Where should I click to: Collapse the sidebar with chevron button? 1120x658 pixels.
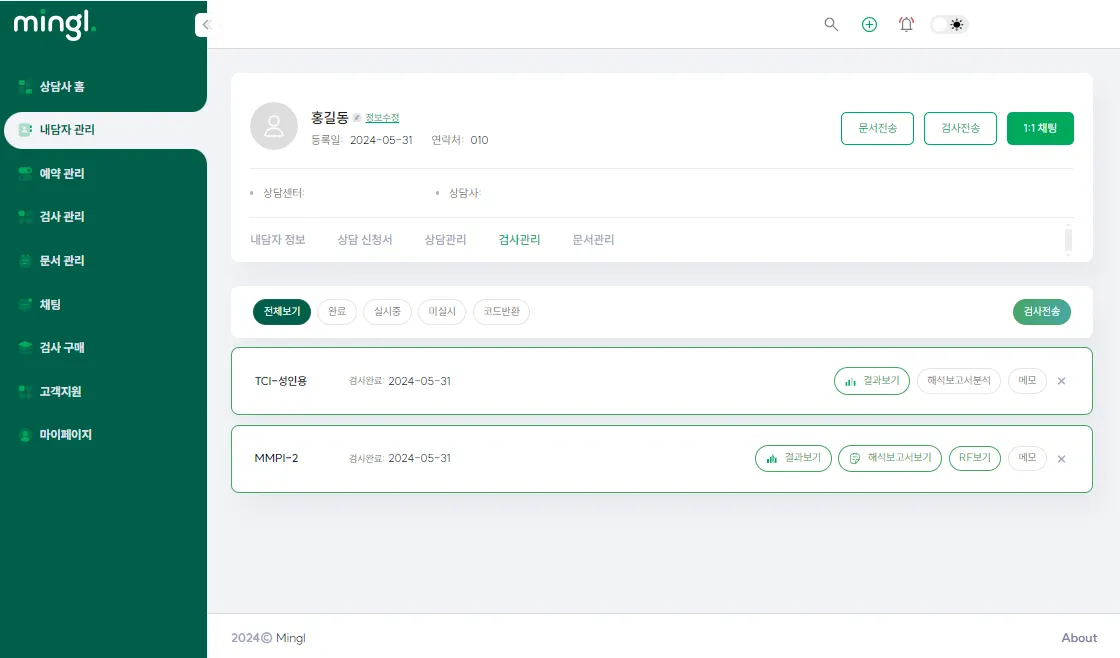point(205,25)
